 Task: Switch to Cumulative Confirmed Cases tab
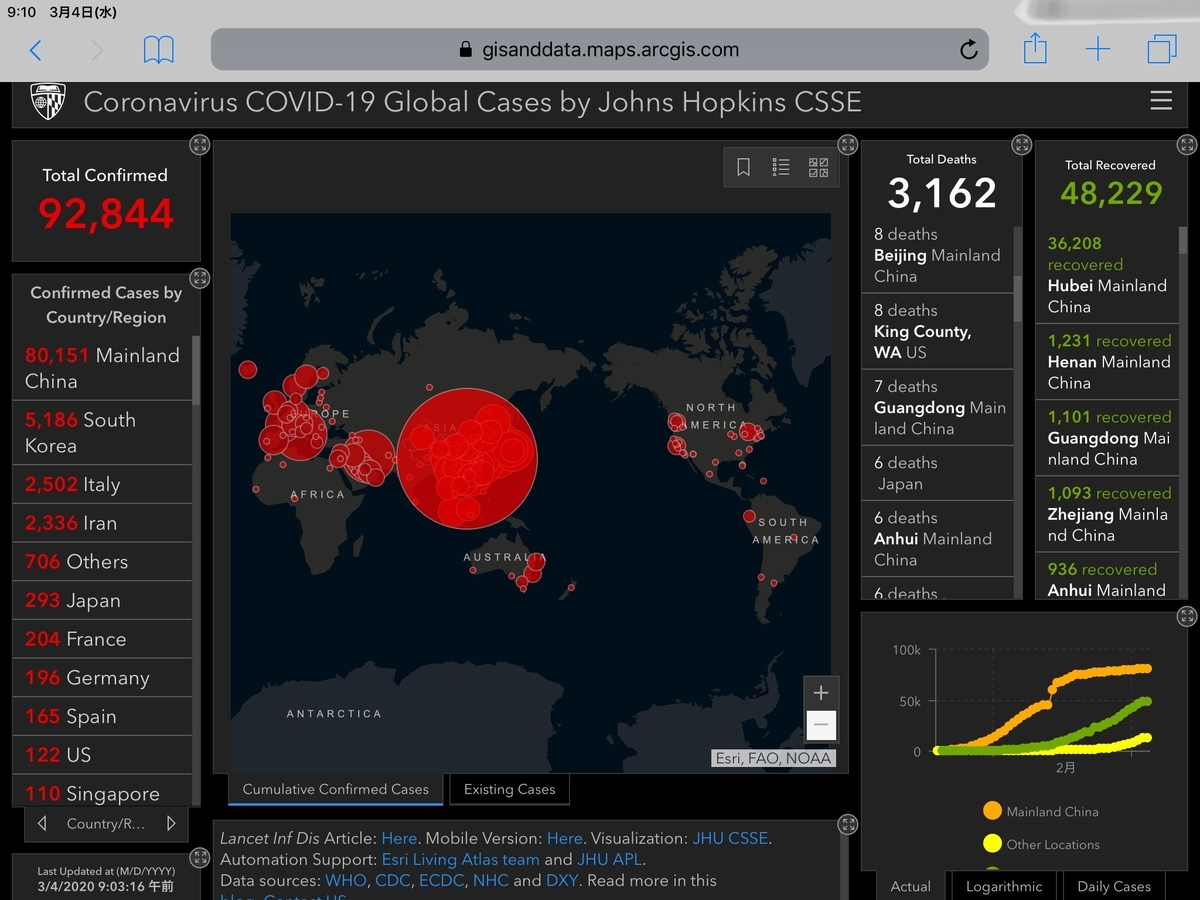335,789
